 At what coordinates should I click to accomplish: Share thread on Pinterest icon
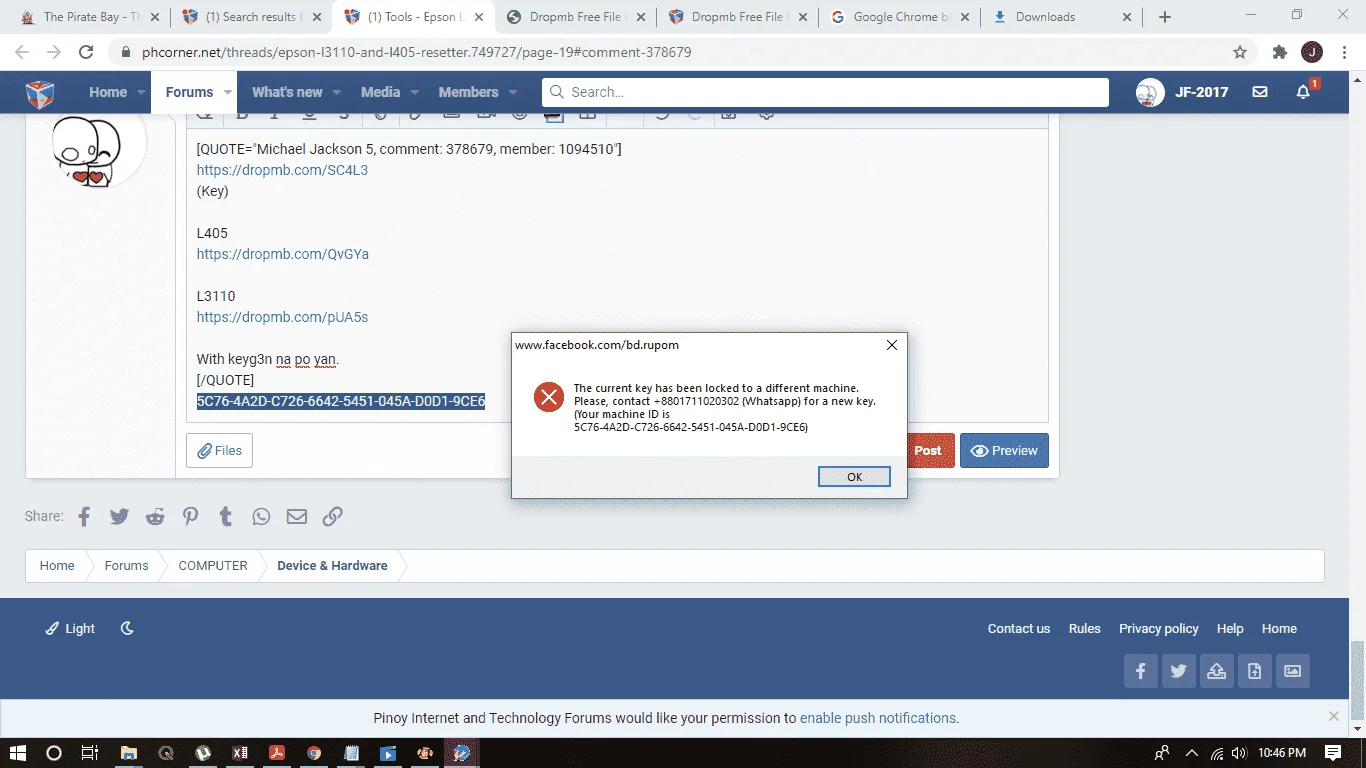pyautogui.click(x=190, y=516)
